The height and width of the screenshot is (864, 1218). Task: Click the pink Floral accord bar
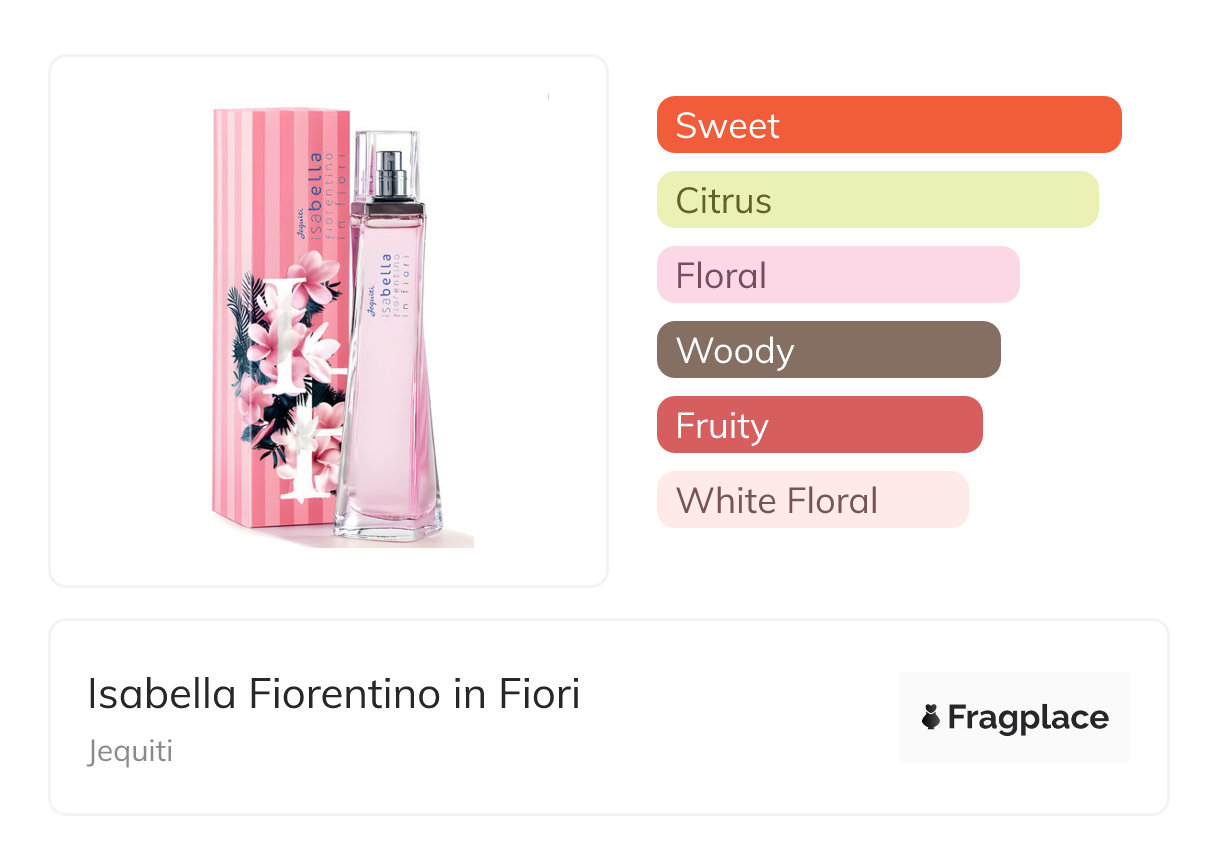pyautogui.click(x=837, y=275)
